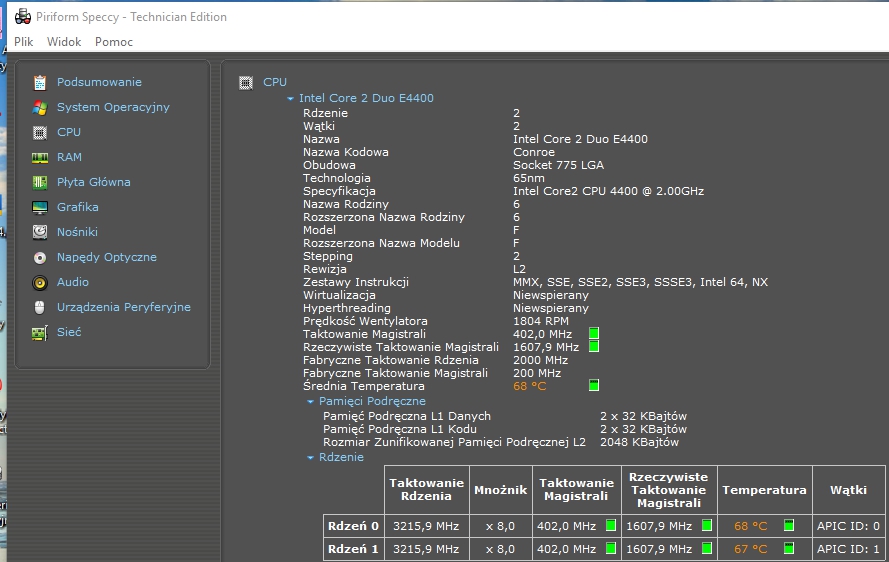The image size is (889, 562).
Task: Click the CPU chip icon in main panel header
Action: point(245,83)
